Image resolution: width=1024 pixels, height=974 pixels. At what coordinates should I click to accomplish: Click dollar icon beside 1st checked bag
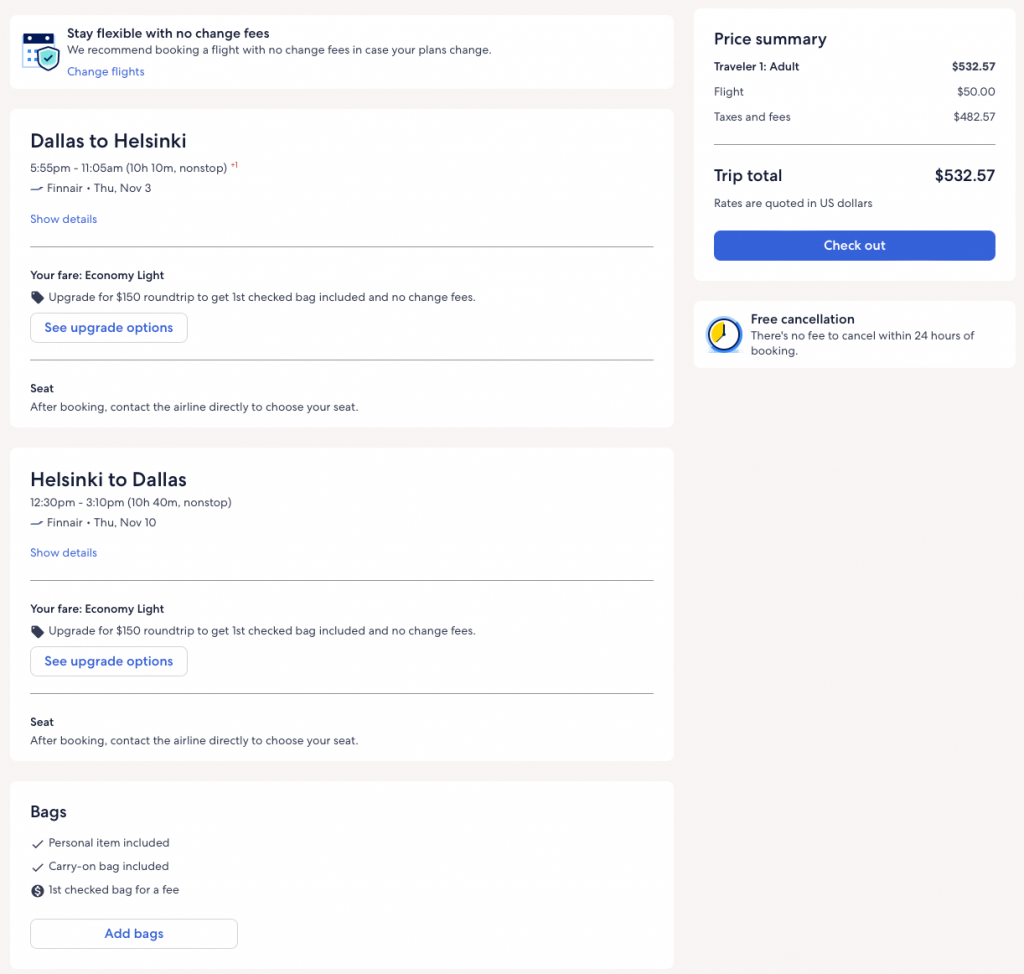[x=38, y=890]
